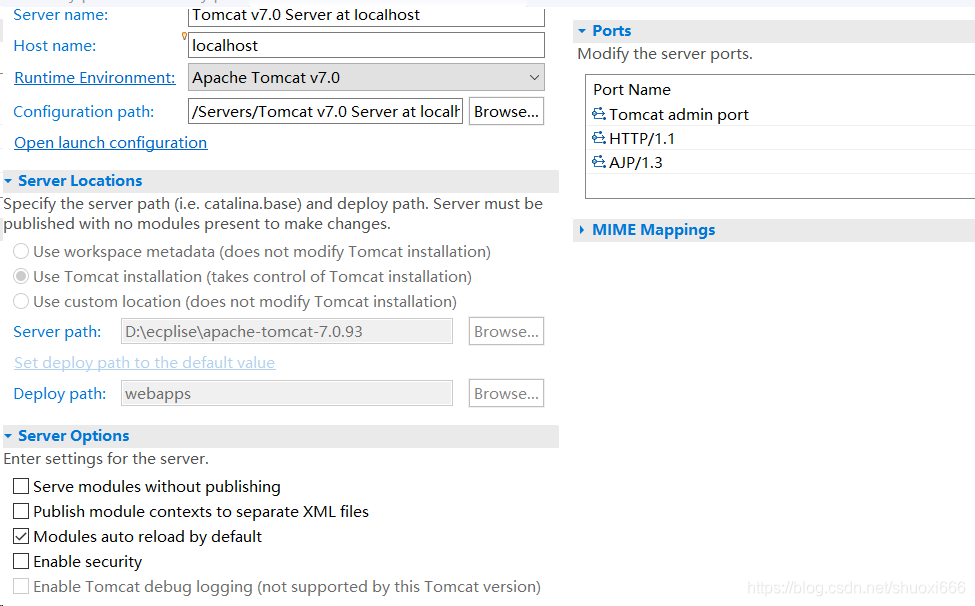This screenshot has height=606, width=975.
Task: Collapse the Ports section
Action: point(582,30)
